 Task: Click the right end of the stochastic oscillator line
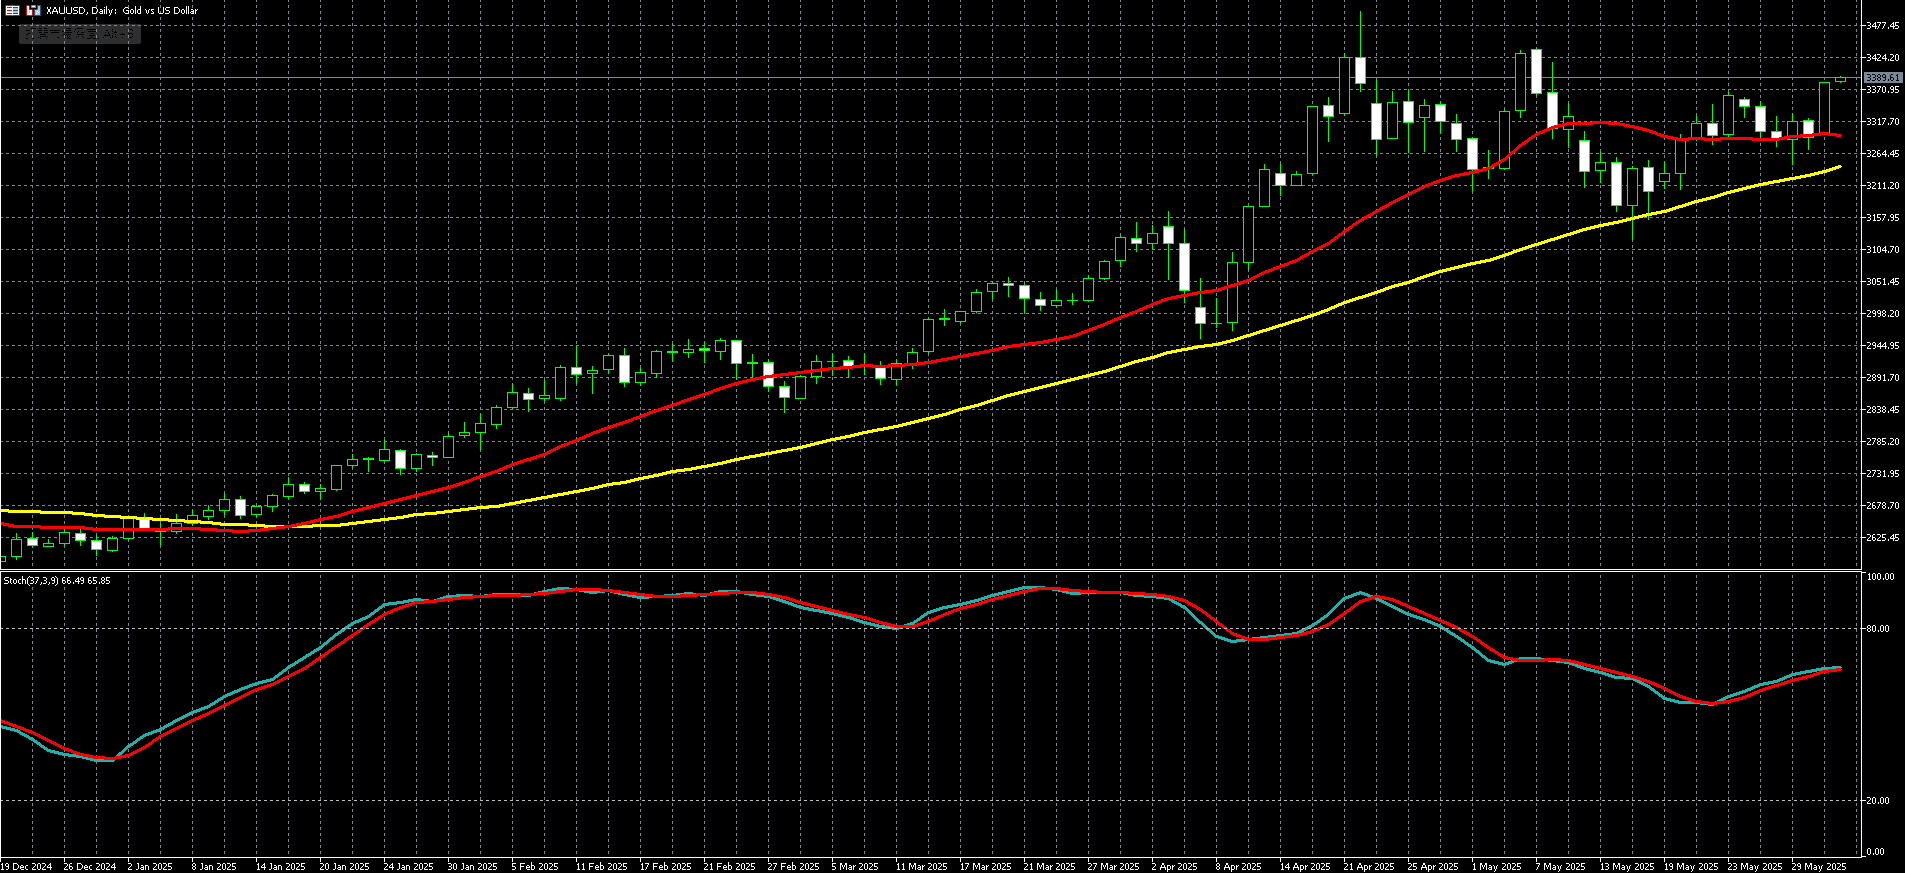pyautogui.click(x=1839, y=668)
